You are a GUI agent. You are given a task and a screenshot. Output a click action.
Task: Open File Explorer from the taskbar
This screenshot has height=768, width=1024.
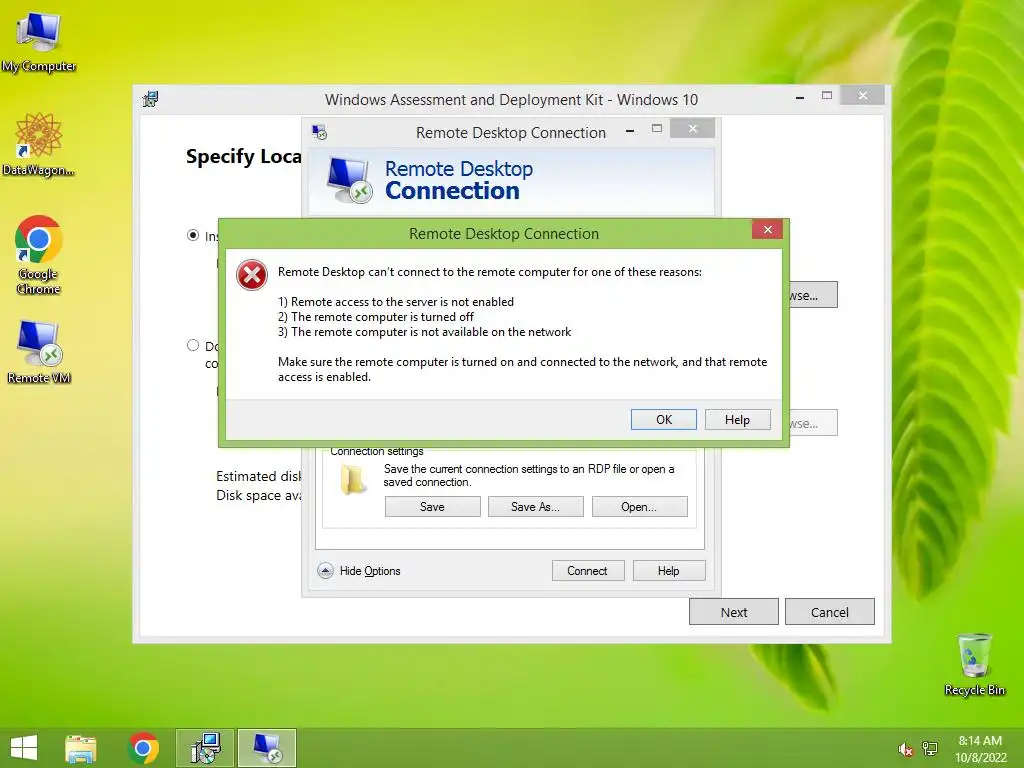[x=81, y=748]
